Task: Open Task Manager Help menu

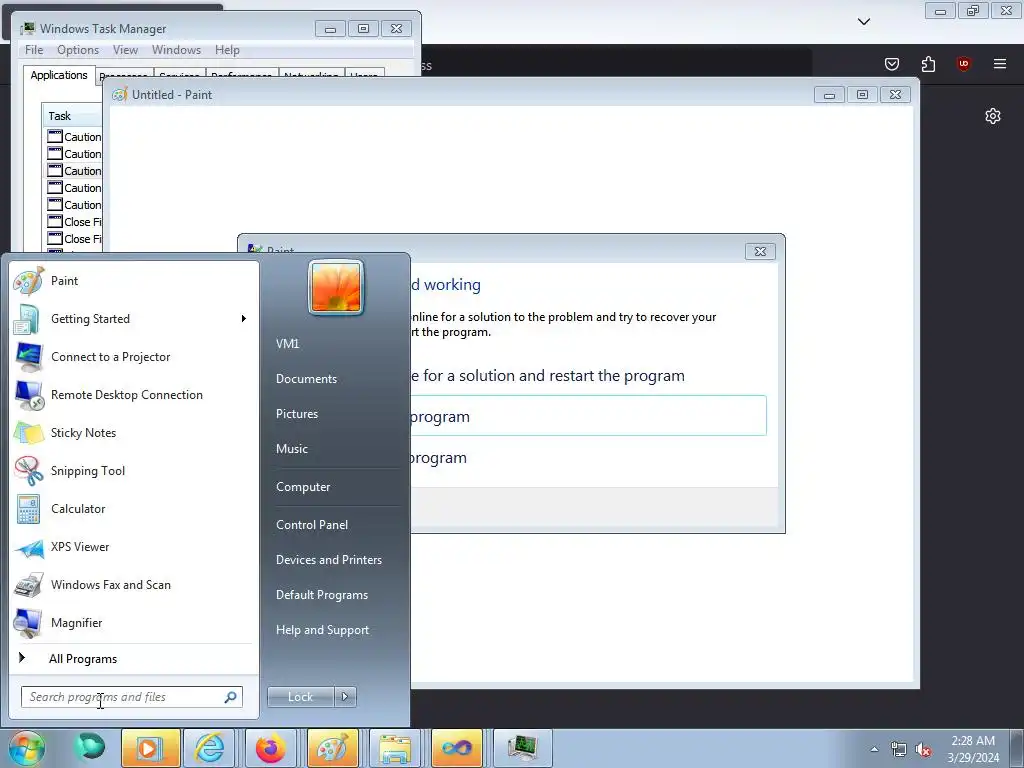Action: click(227, 50)
